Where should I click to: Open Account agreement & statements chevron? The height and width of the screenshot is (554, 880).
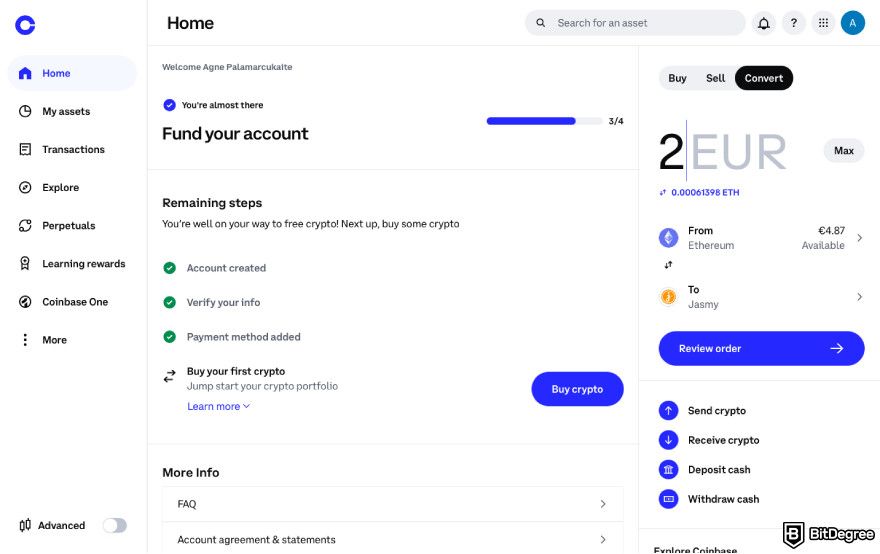point(603,539)
